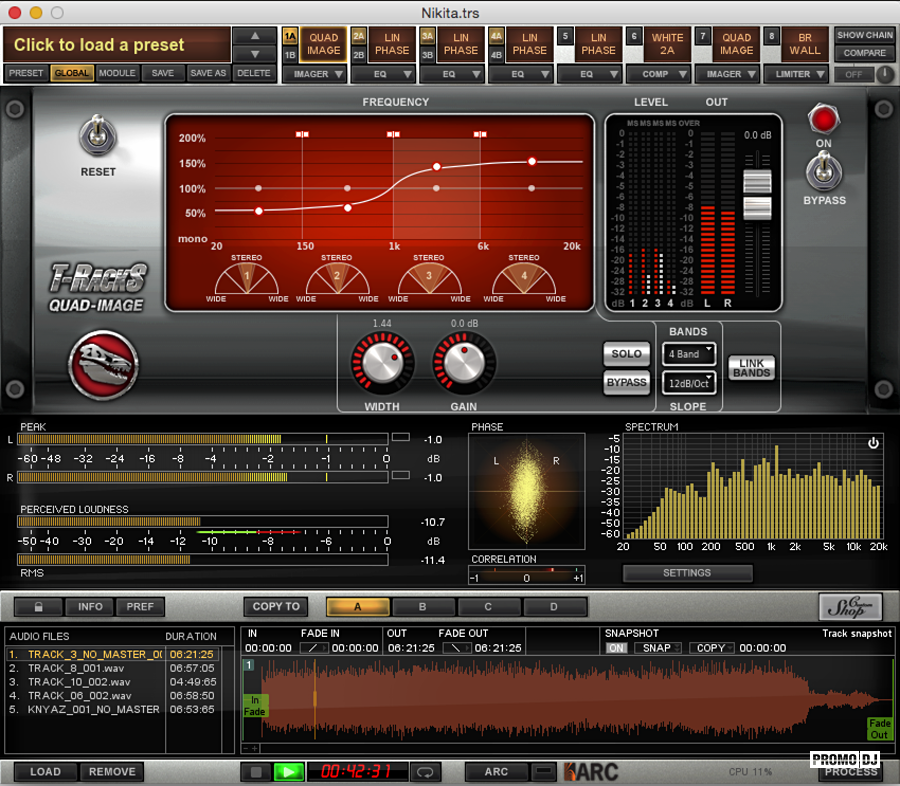Flip the RESET toggle switch
900x786 pixels.
(x=98, y=136)
